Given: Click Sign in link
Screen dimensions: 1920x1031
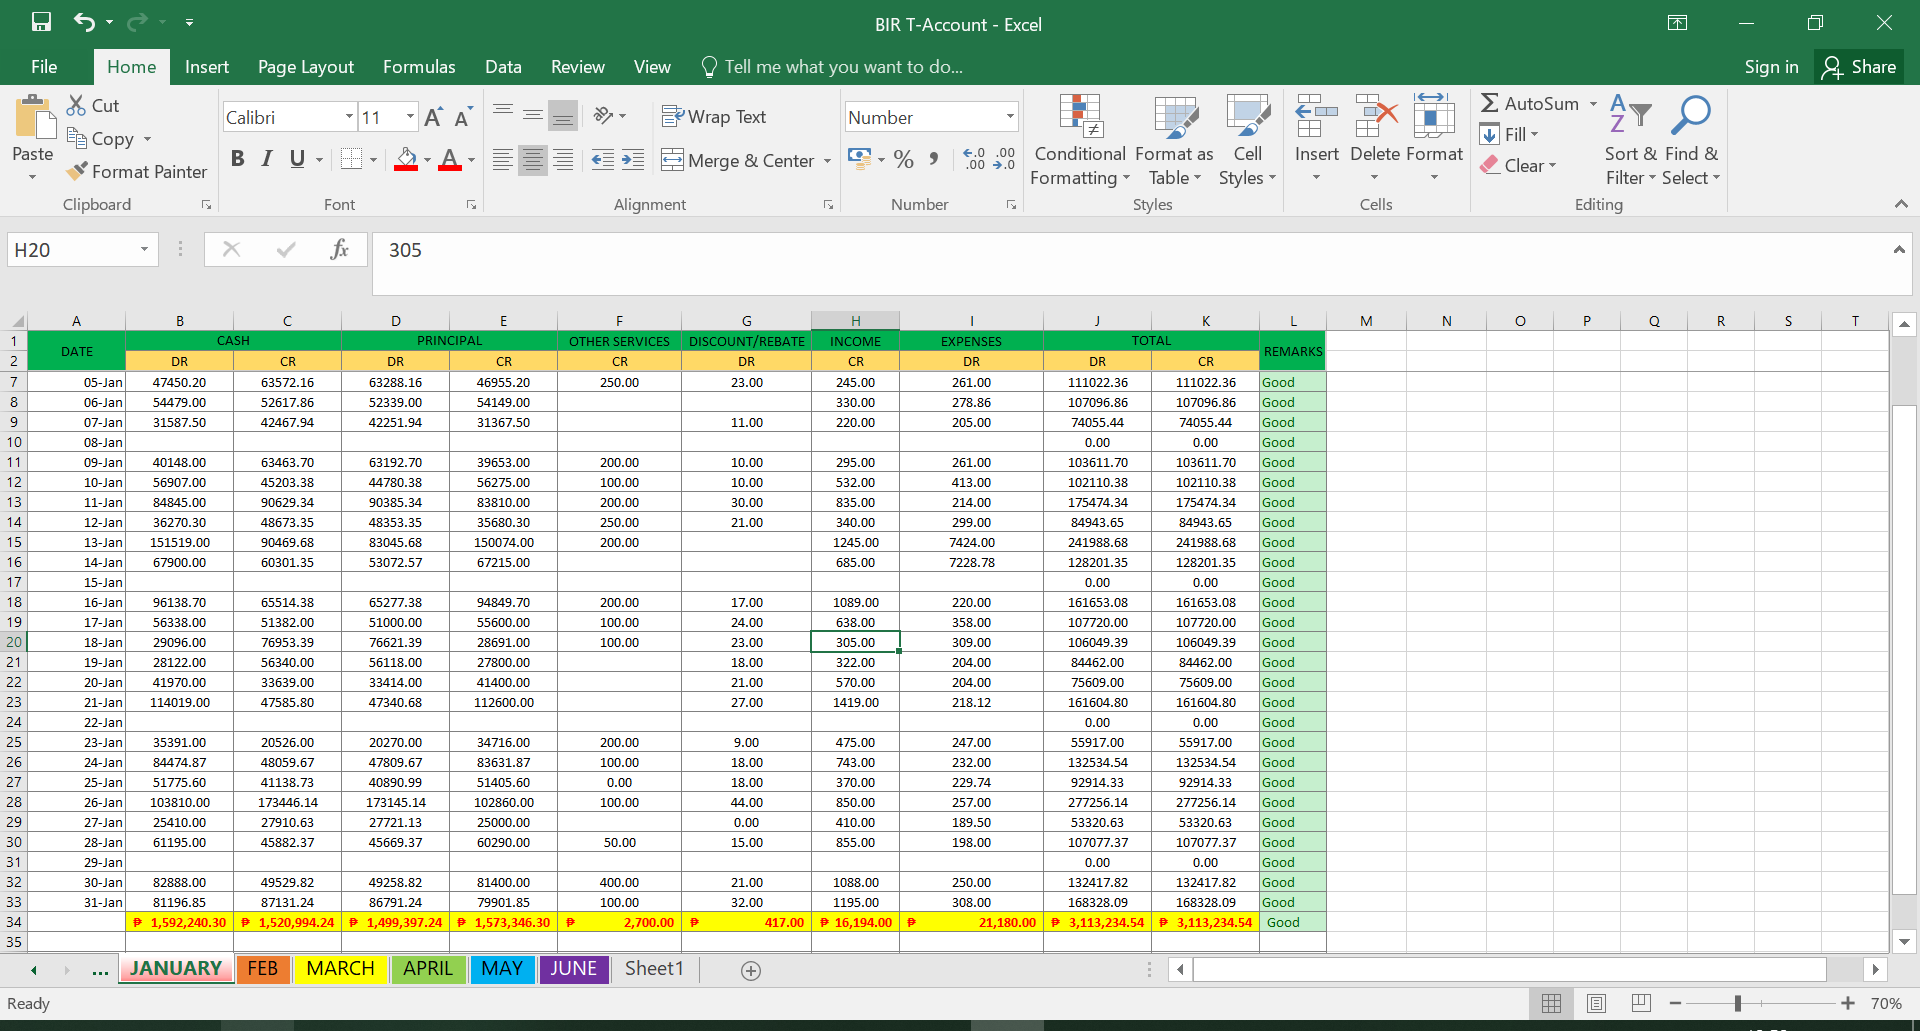Looking at the screenshot, I should point(1771,67).
